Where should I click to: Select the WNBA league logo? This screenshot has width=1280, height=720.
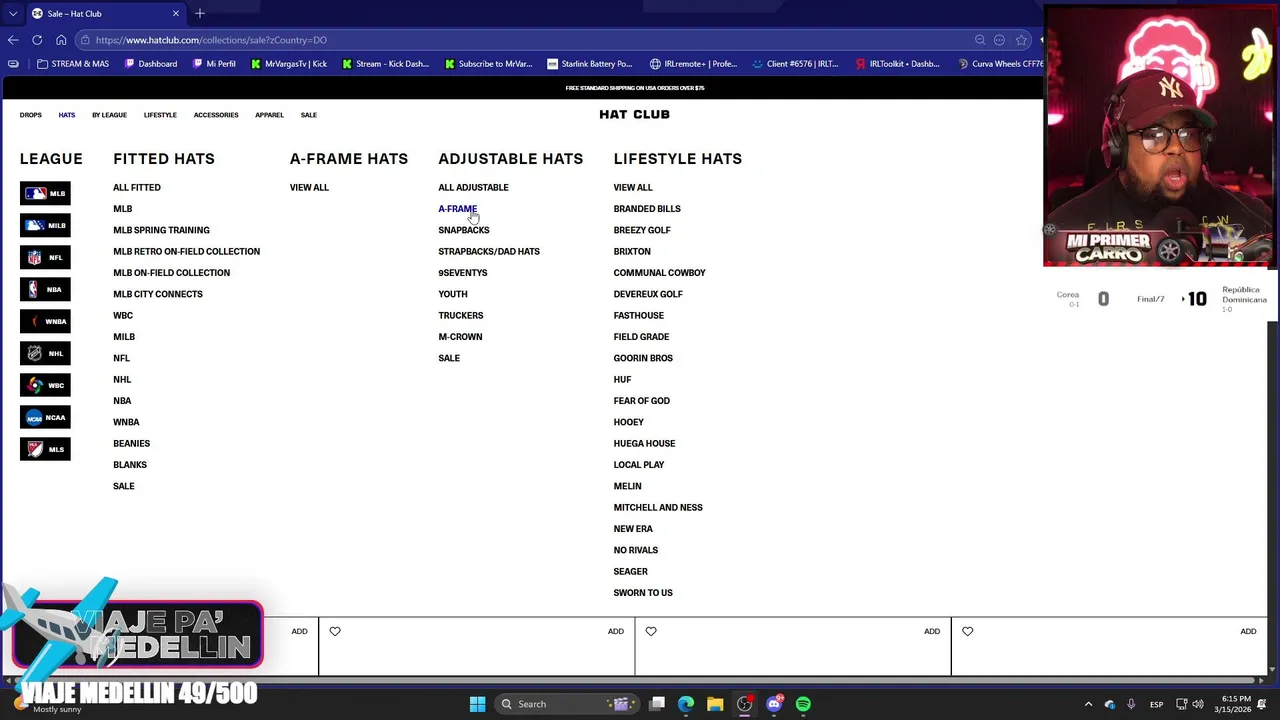tap(45, 321)
